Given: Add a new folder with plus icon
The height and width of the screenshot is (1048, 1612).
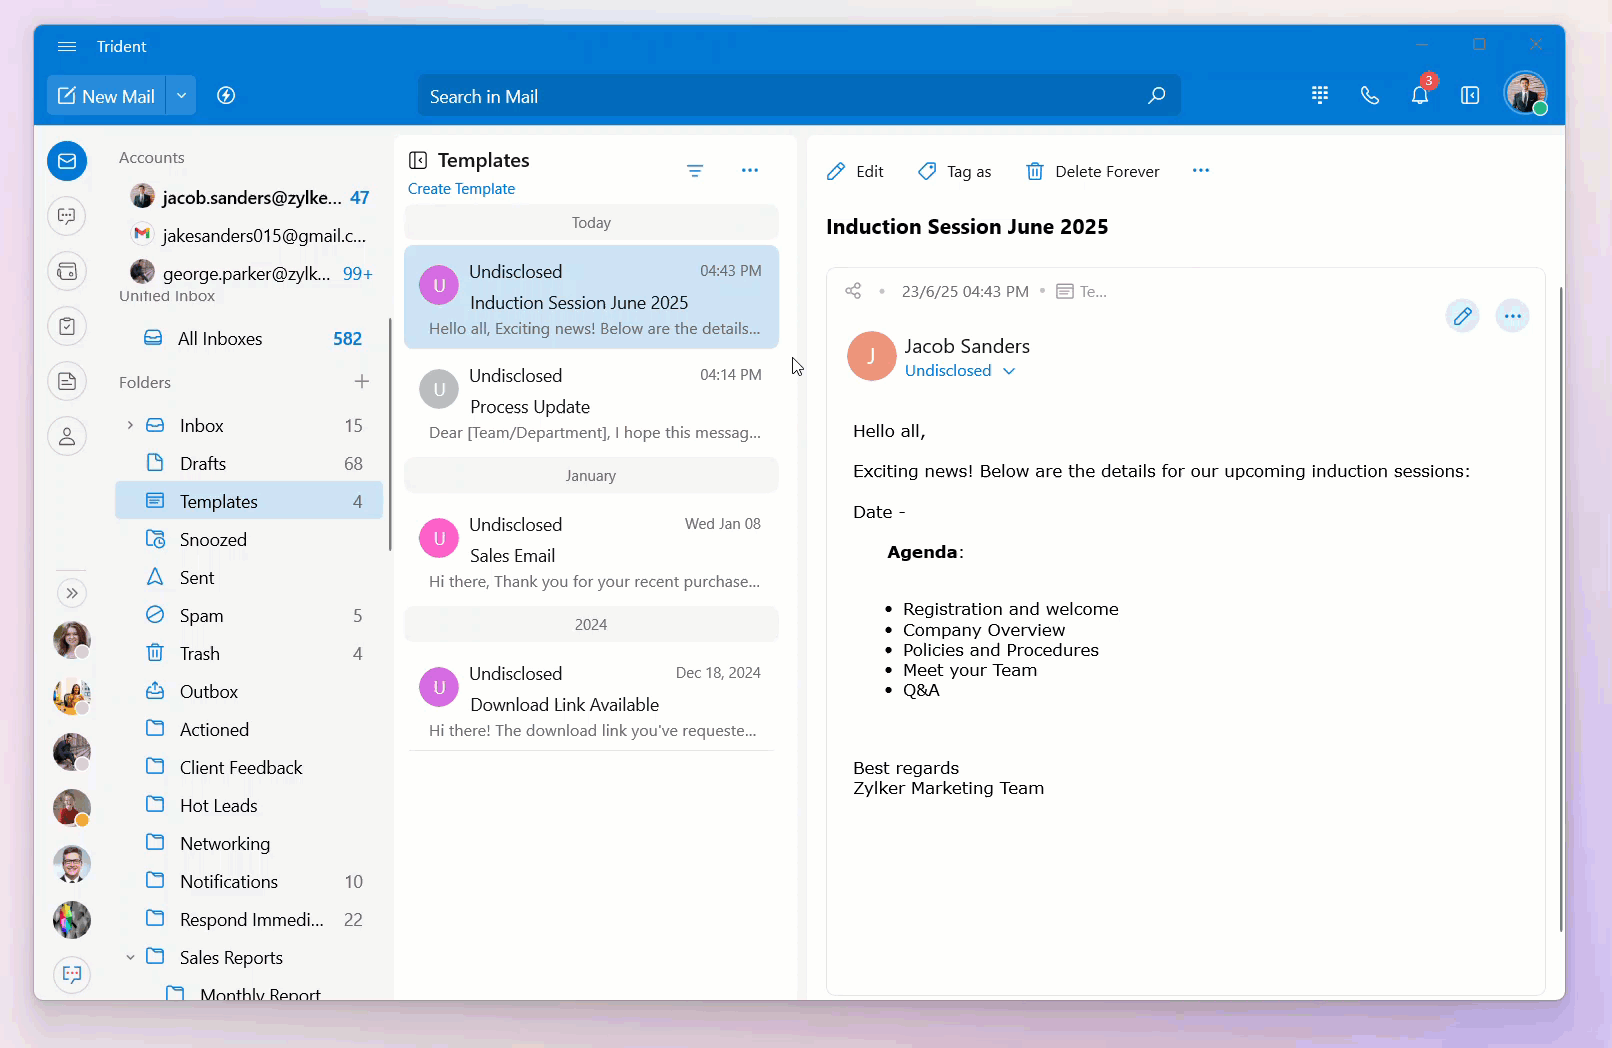Looking at the screenshot, I should [x=362, y=381].
